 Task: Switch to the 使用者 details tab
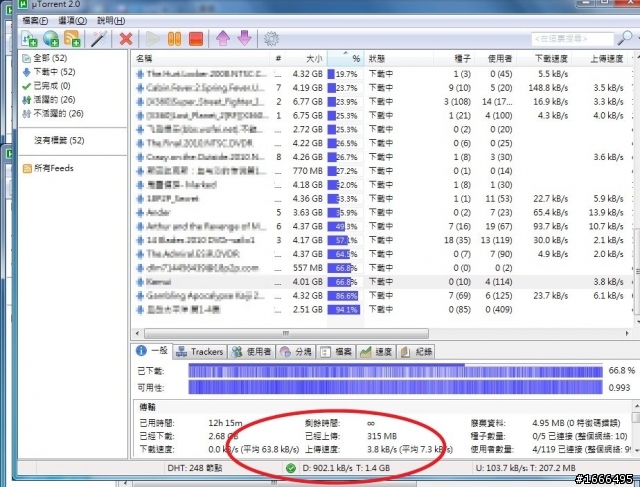(251, 352)
